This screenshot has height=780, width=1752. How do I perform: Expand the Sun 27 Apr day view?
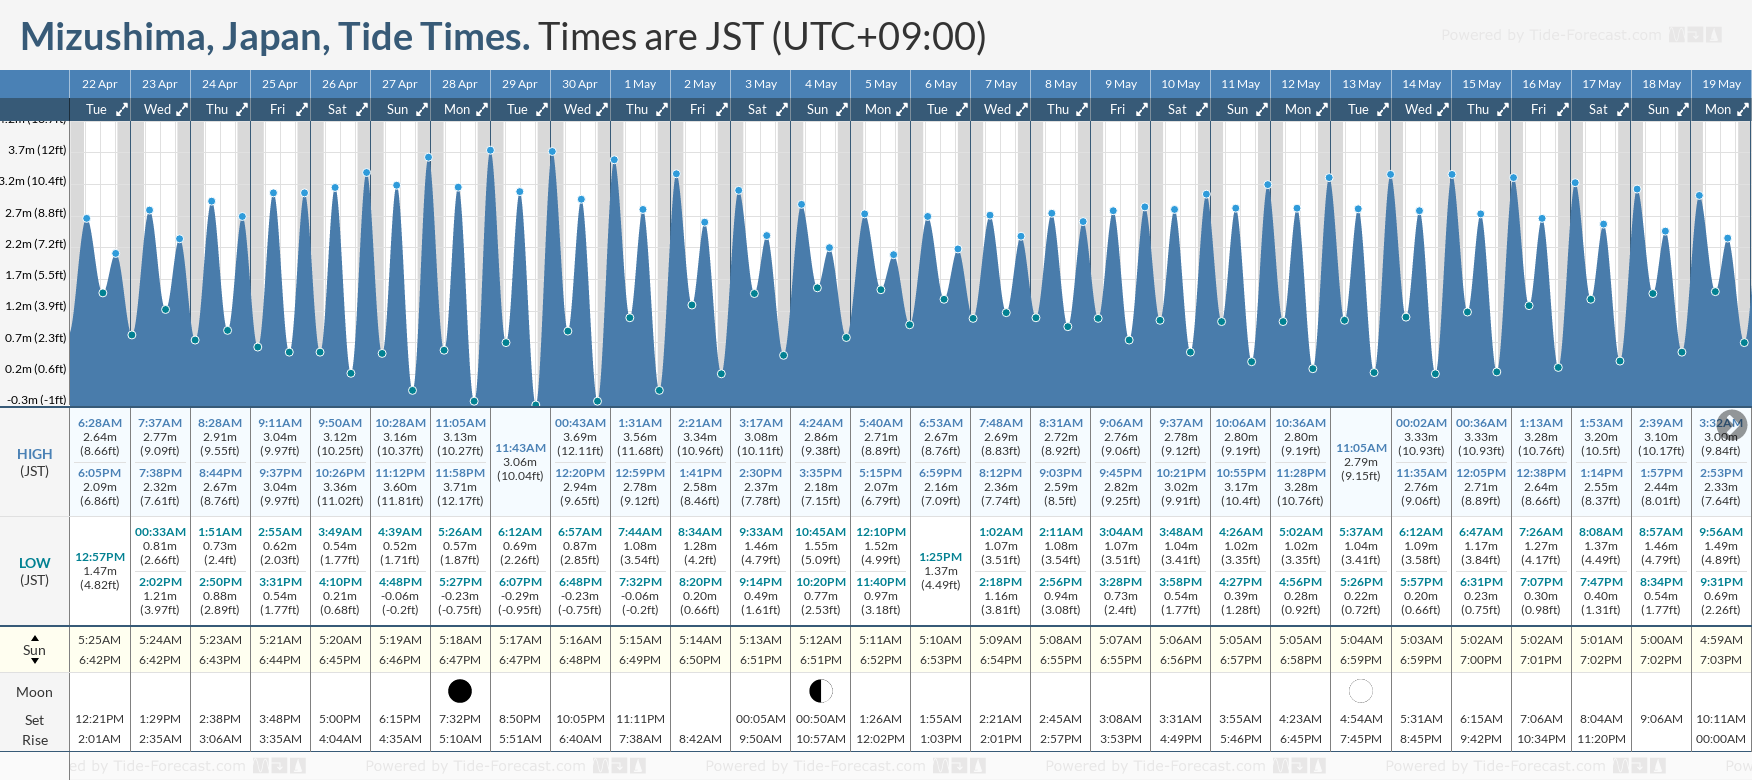point(422,109)
